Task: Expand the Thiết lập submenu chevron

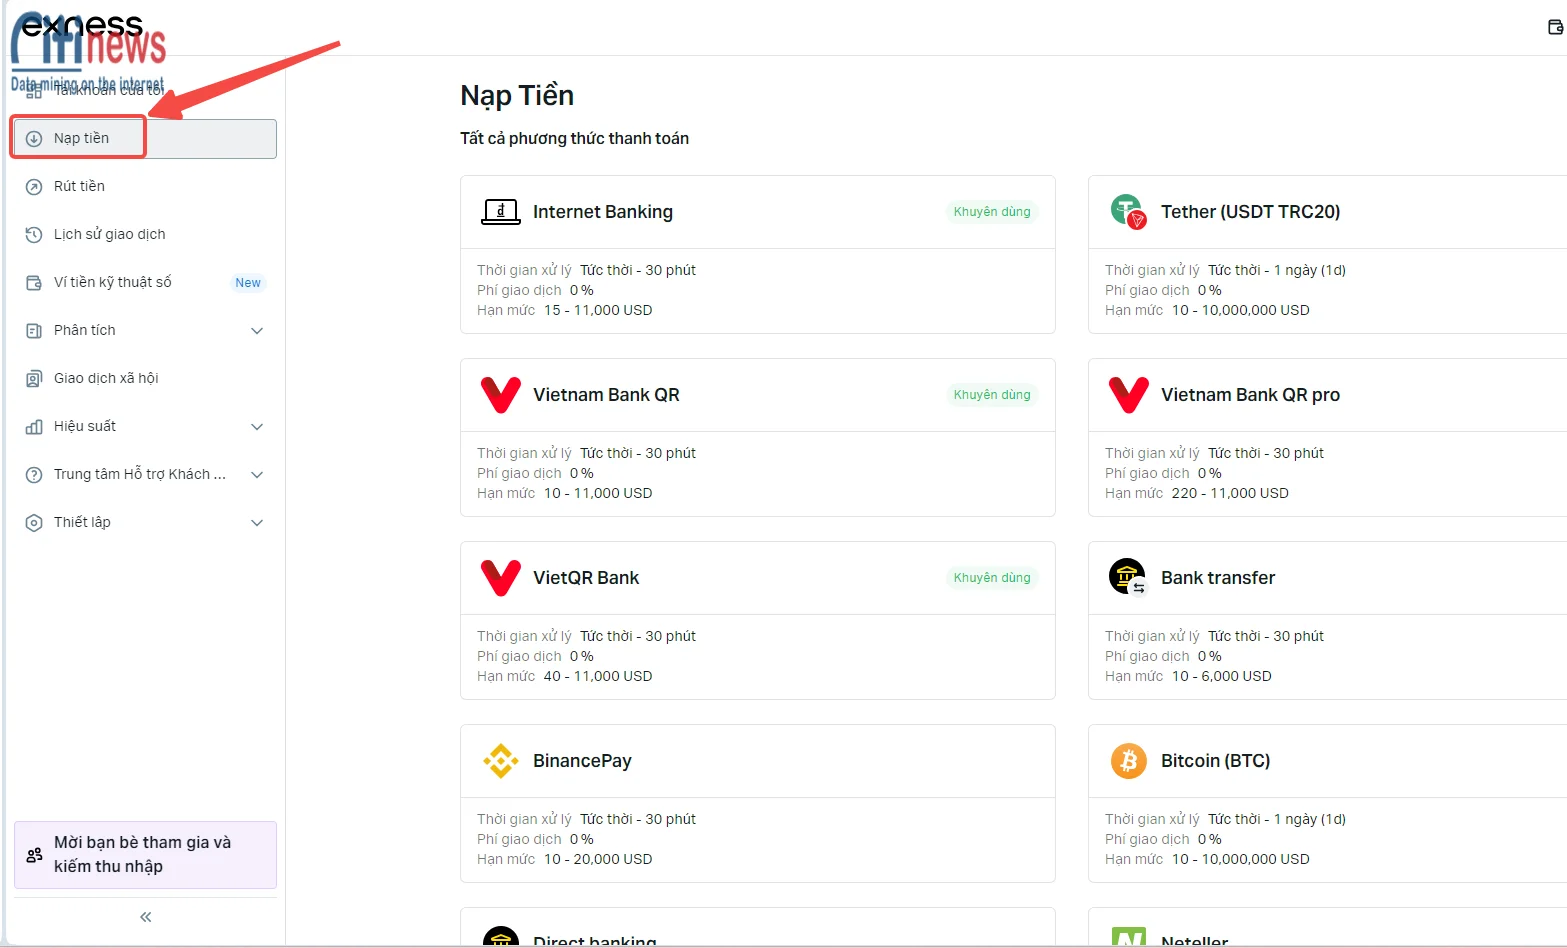Action: click(257, 523)
